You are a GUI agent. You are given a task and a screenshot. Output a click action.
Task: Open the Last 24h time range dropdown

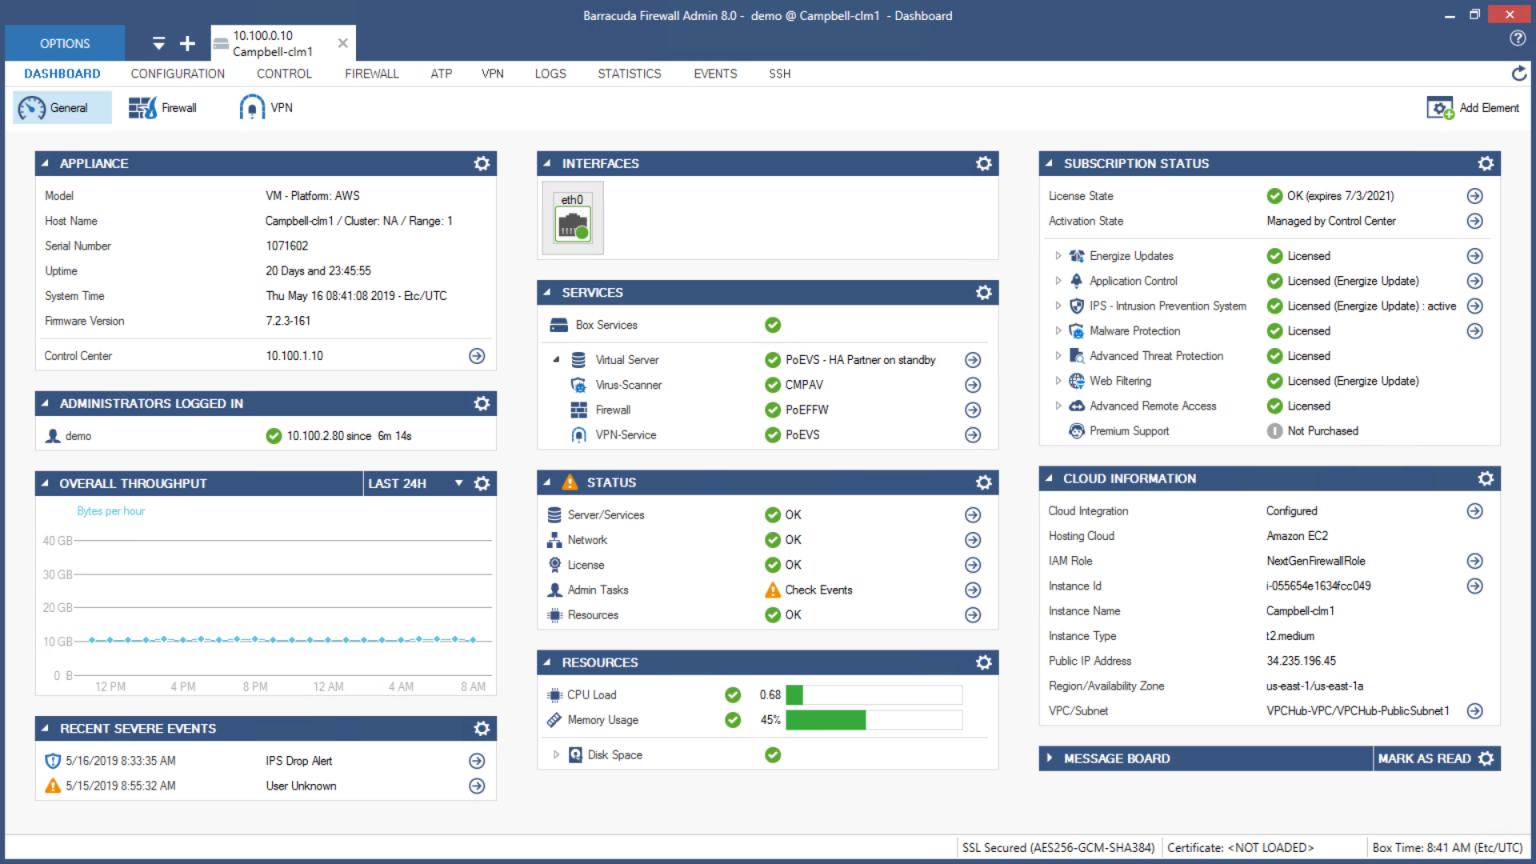pyautogui.click(x=458, y=483)
